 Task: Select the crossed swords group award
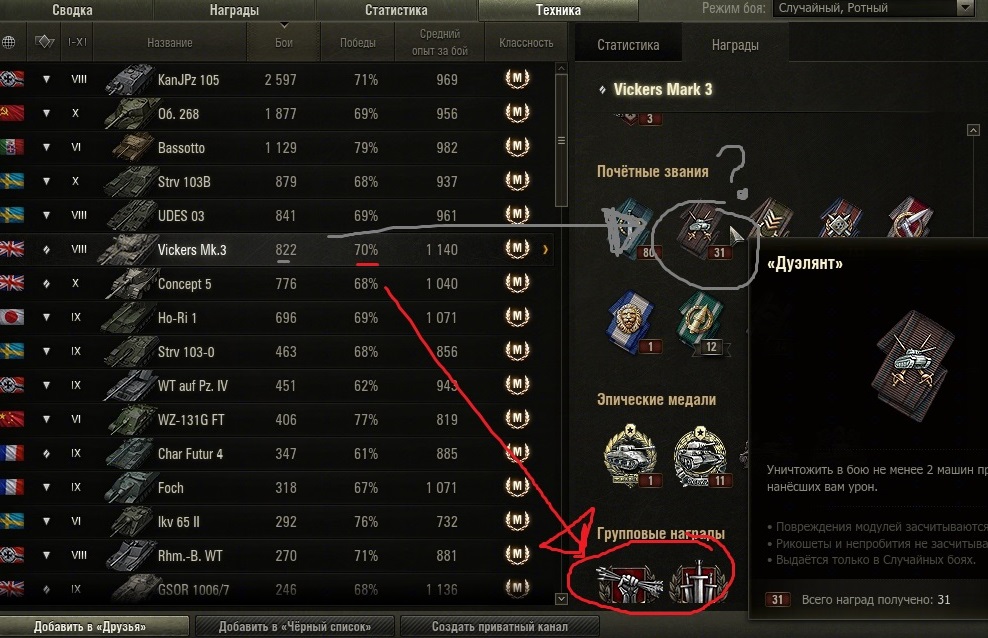coord(699,583)
